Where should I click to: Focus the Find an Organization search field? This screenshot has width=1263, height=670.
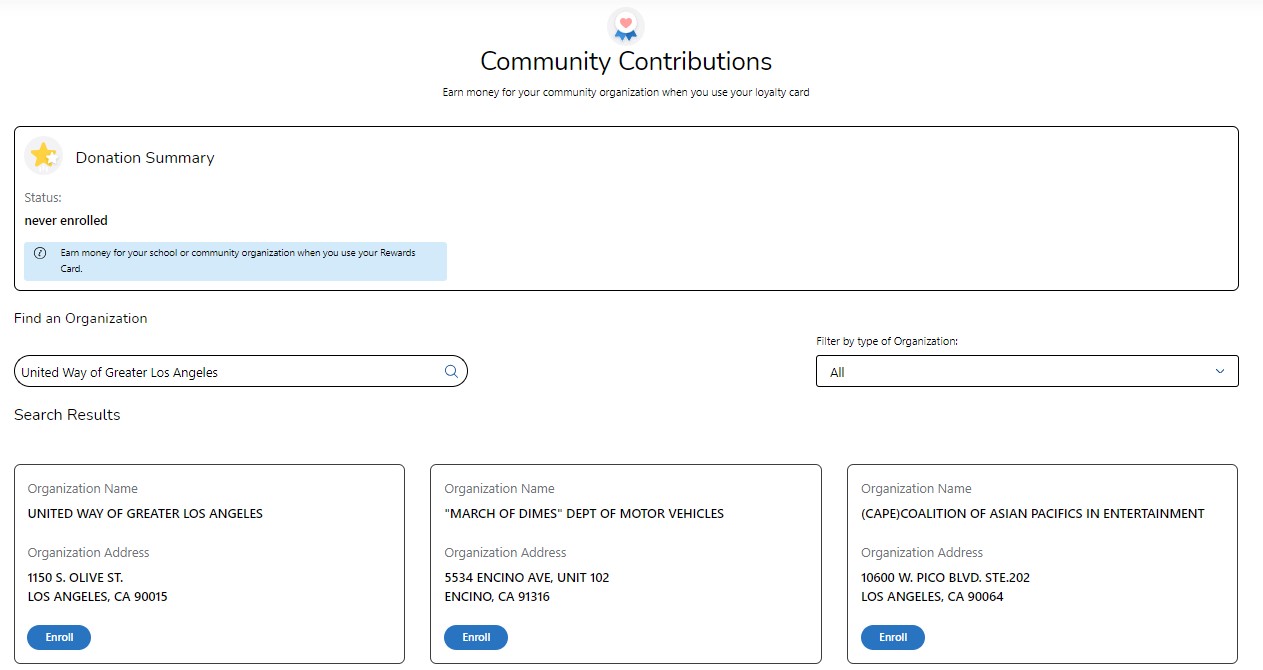(228, 372)
